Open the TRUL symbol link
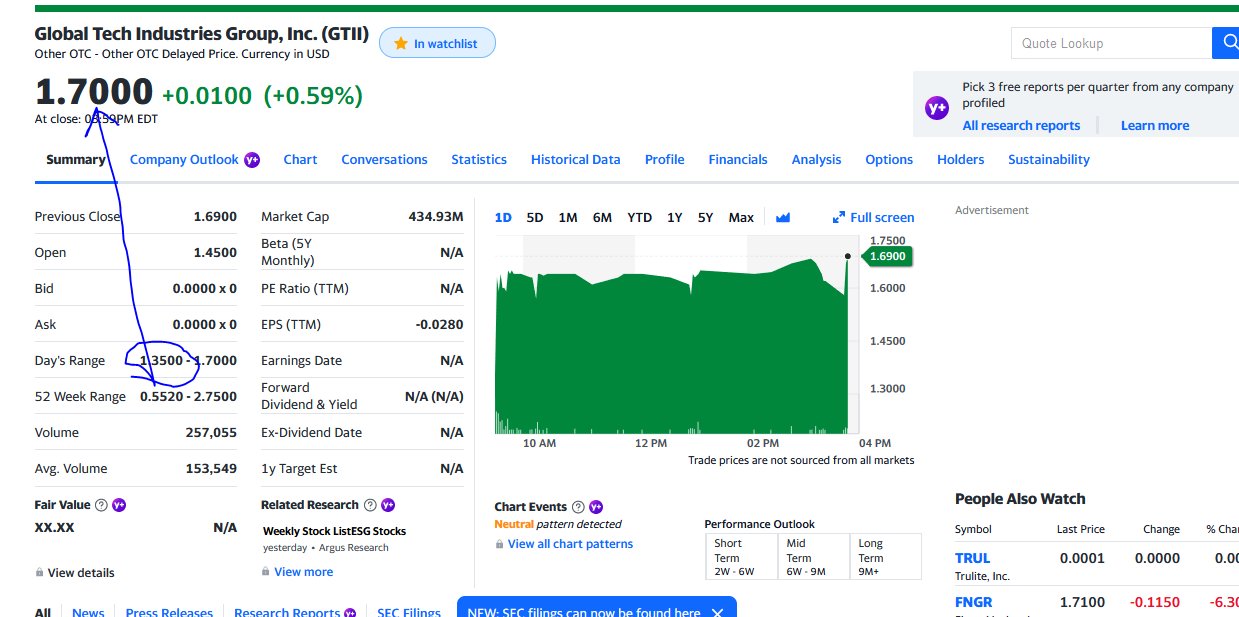This screenshot has width=1239, height=617. point(972,558)
